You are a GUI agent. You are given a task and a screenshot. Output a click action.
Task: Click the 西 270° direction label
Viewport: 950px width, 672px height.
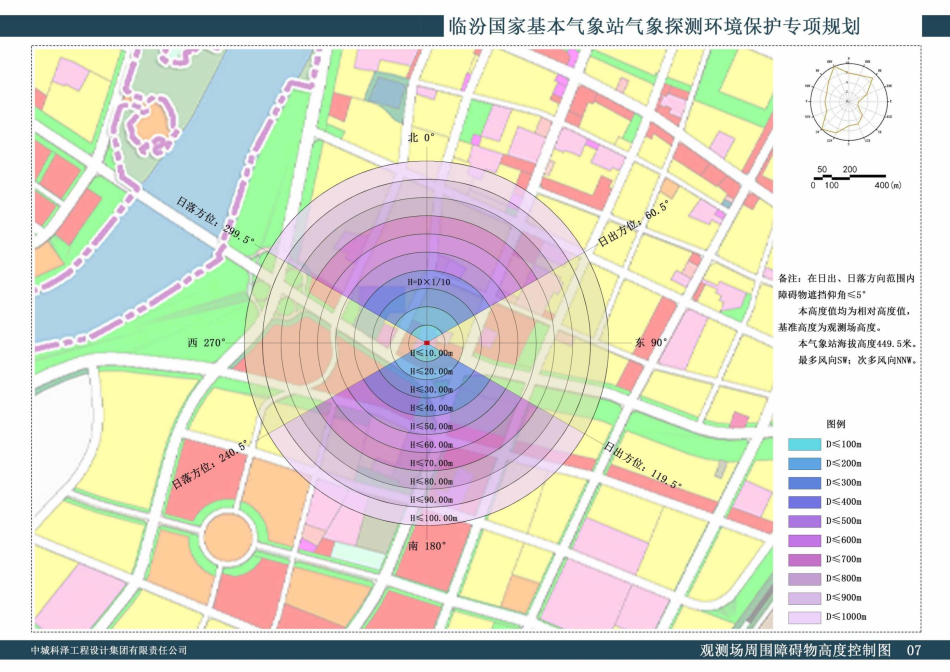click(x=207, y=343)
